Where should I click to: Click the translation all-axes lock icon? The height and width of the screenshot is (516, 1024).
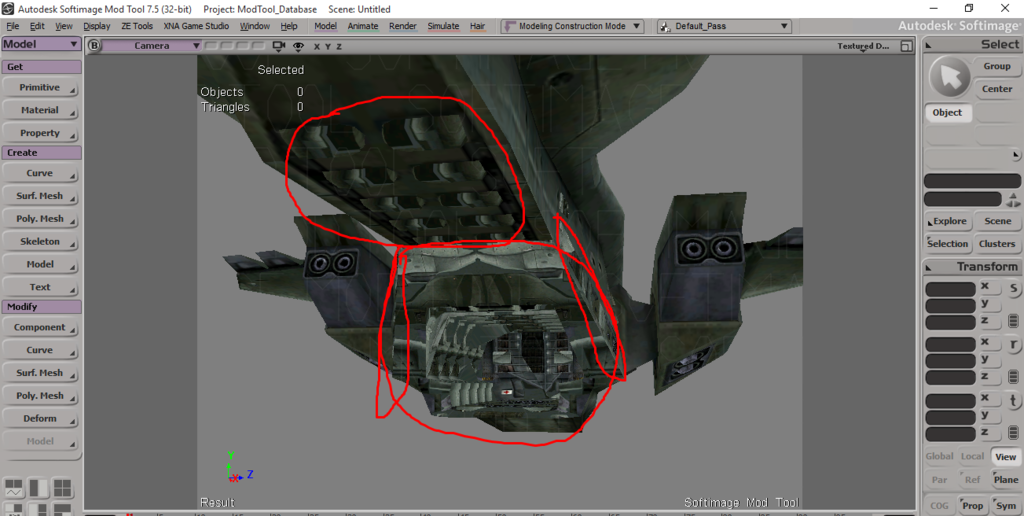[1014, 432]
